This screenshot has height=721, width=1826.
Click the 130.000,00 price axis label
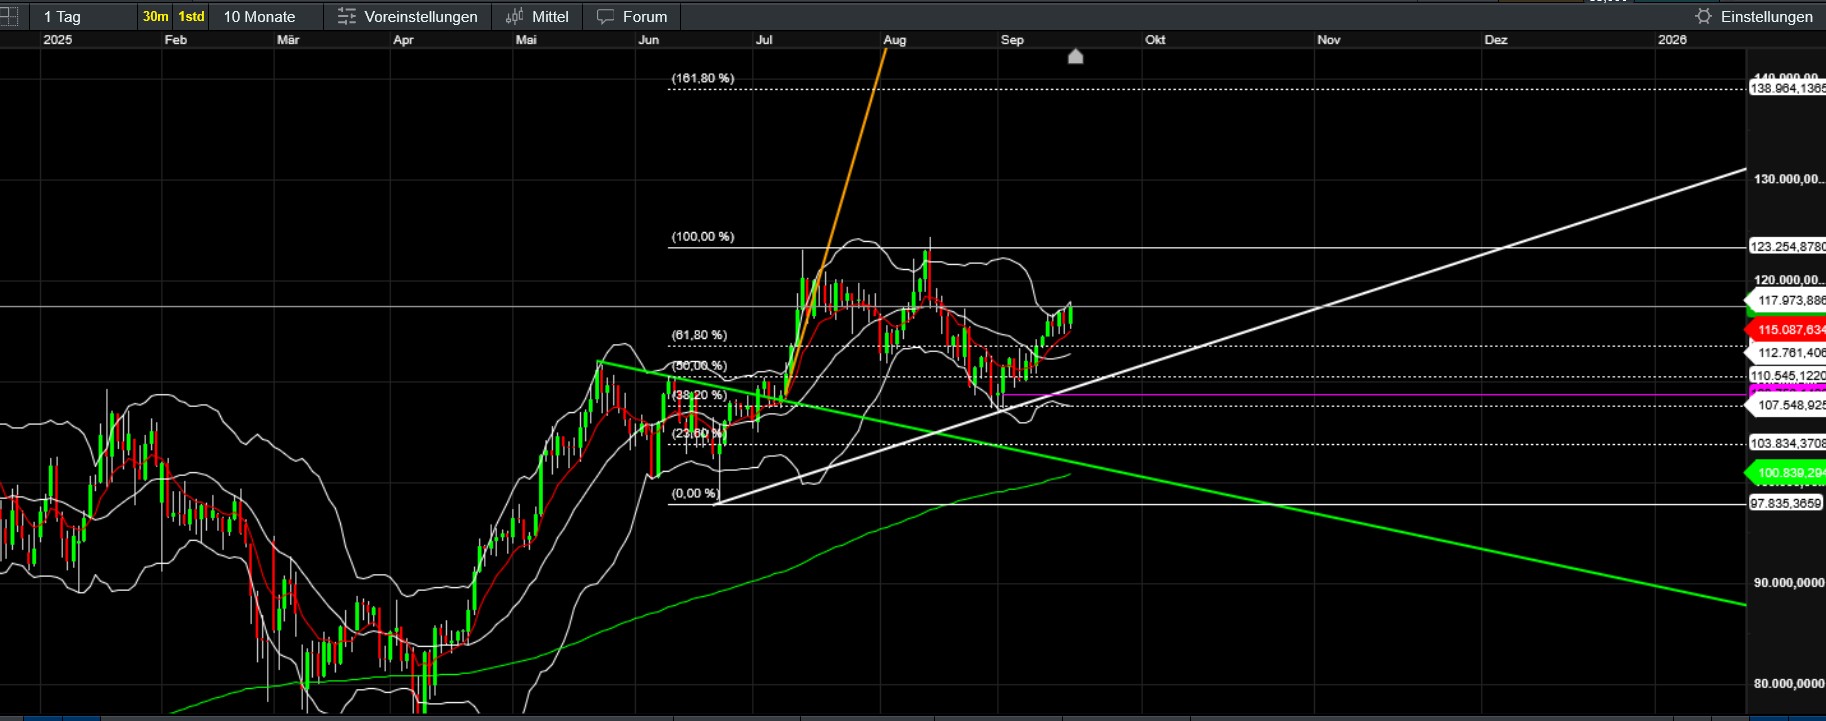pyautogui.click(x=1789, y=179)
